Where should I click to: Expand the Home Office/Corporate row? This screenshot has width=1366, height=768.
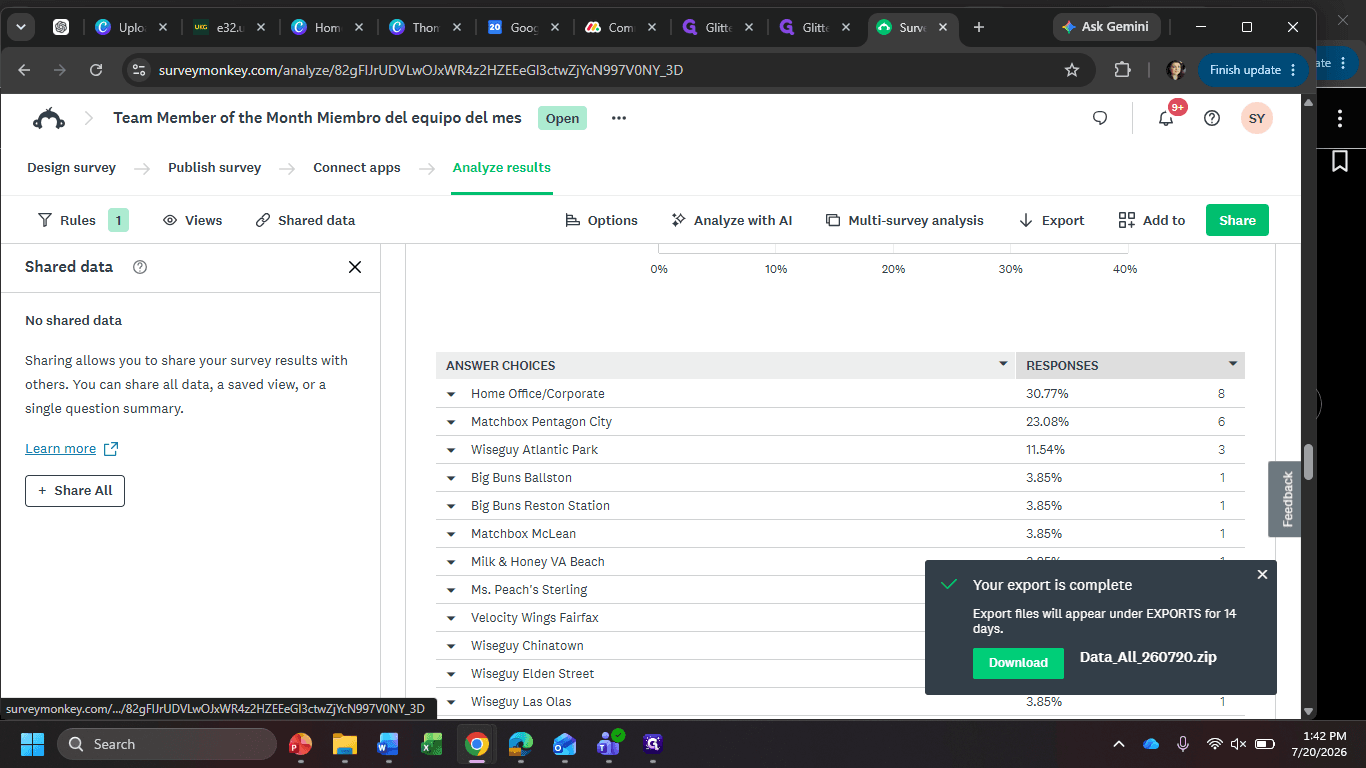[x=451, y=394]
